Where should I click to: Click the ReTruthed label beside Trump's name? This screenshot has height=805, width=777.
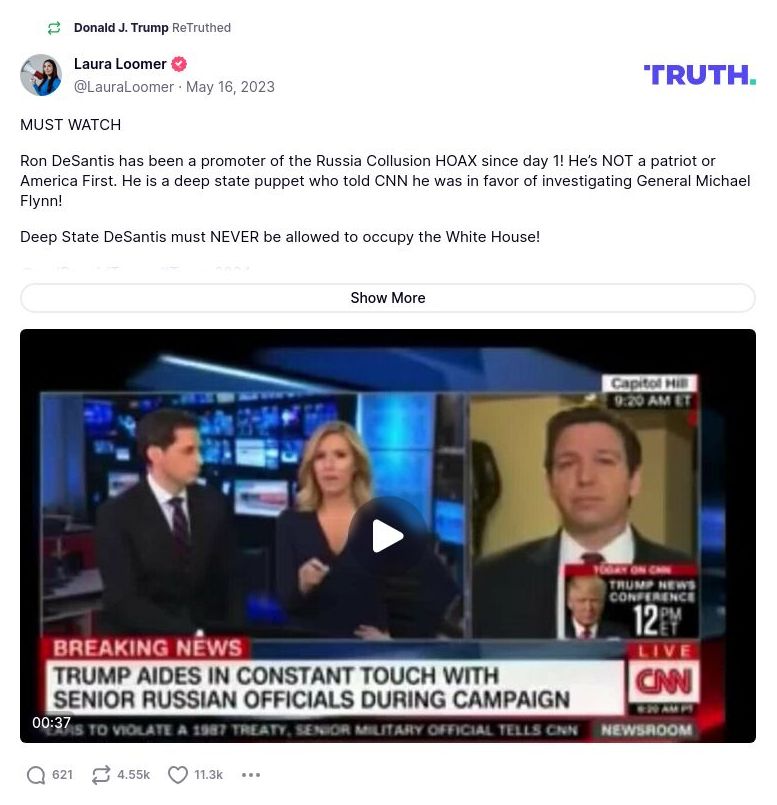pyautogui.click(x=201, y=28)
